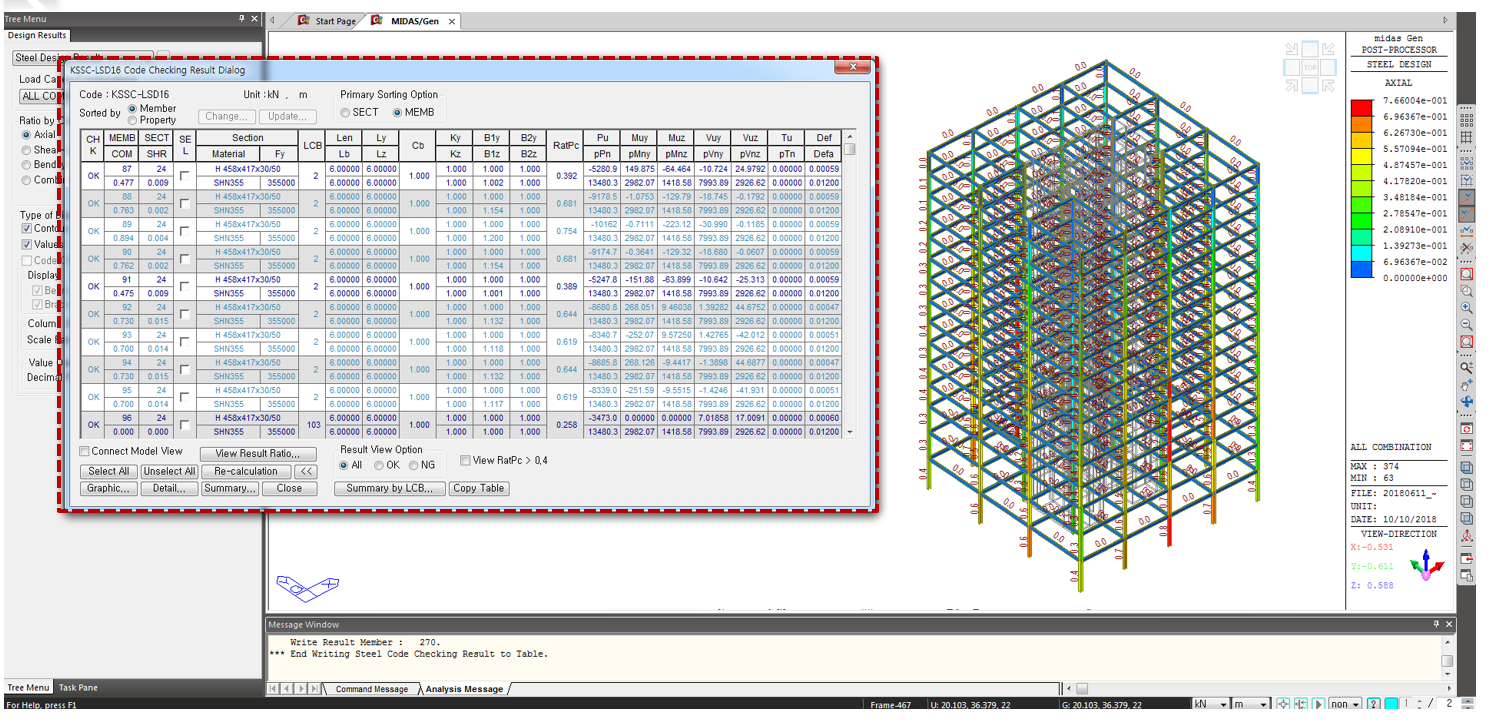Click the results table vertical scrollbar

point(850,284)
